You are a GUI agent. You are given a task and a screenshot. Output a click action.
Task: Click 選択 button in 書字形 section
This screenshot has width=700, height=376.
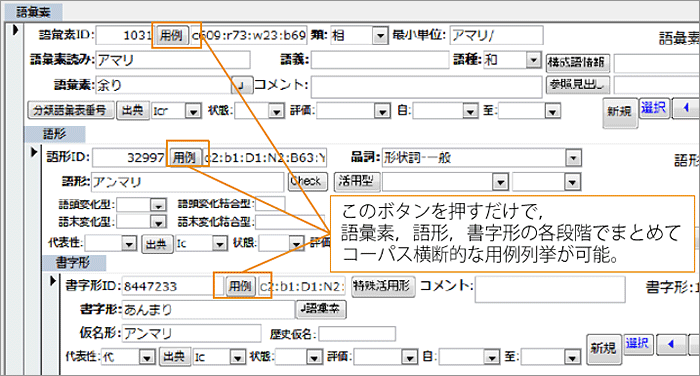pyautogui.click(x=638, y=344)
